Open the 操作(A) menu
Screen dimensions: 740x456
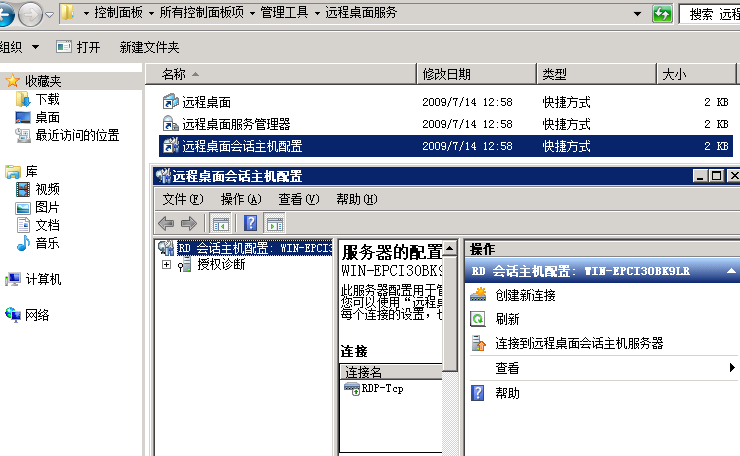click(241, 199)
